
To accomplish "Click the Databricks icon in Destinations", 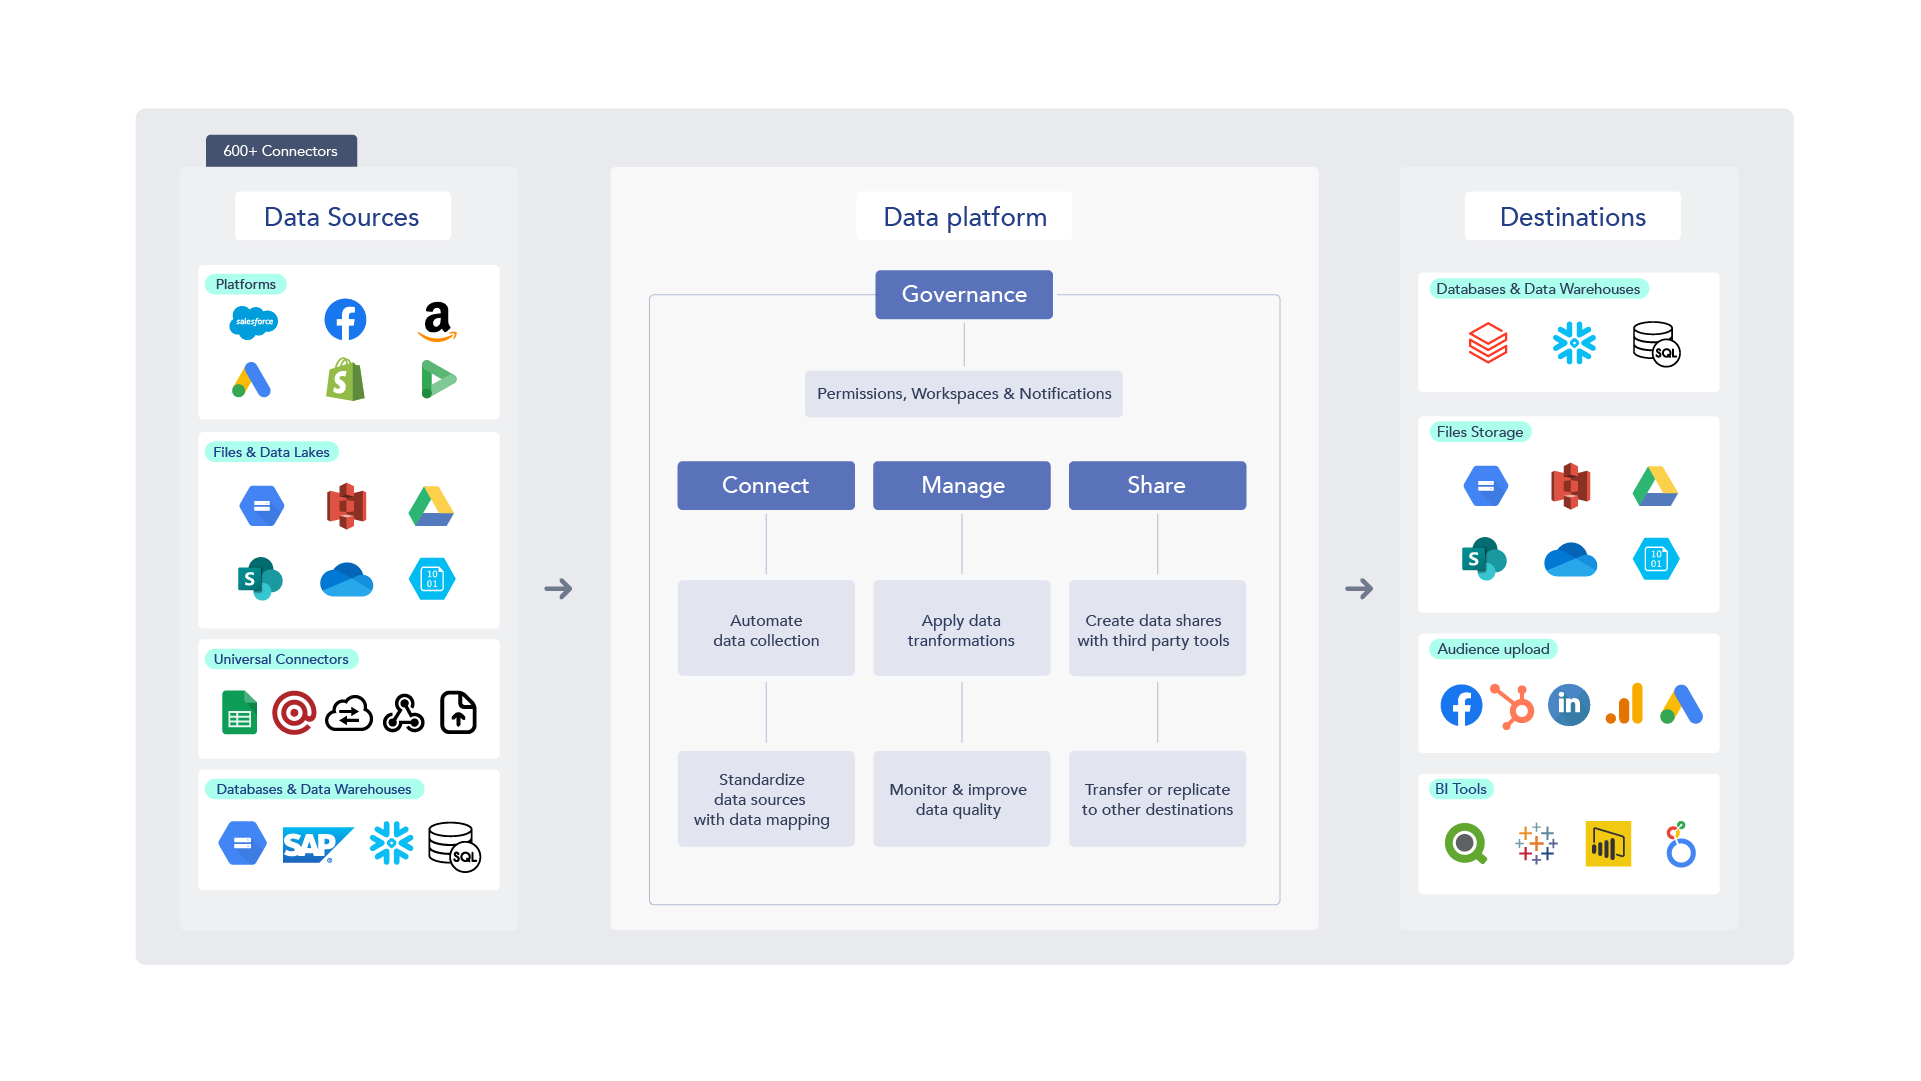I will [1488, 343].
